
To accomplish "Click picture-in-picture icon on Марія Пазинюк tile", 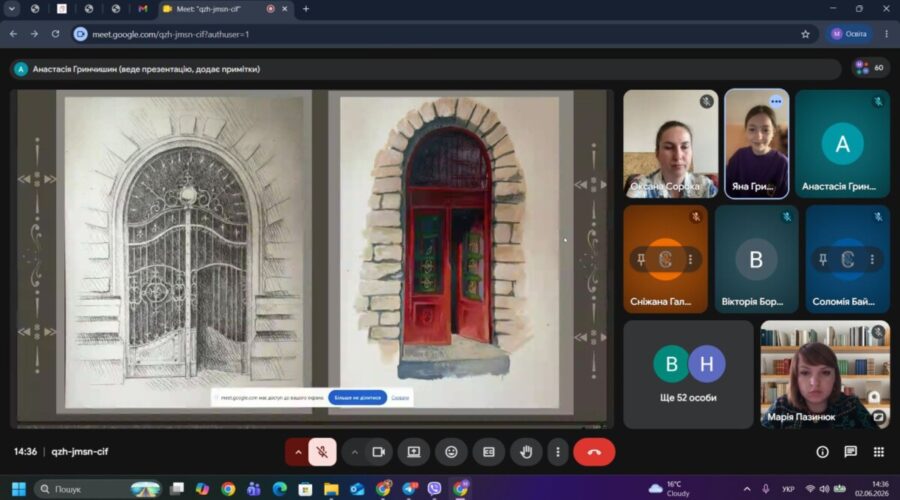I will point(879,417).
